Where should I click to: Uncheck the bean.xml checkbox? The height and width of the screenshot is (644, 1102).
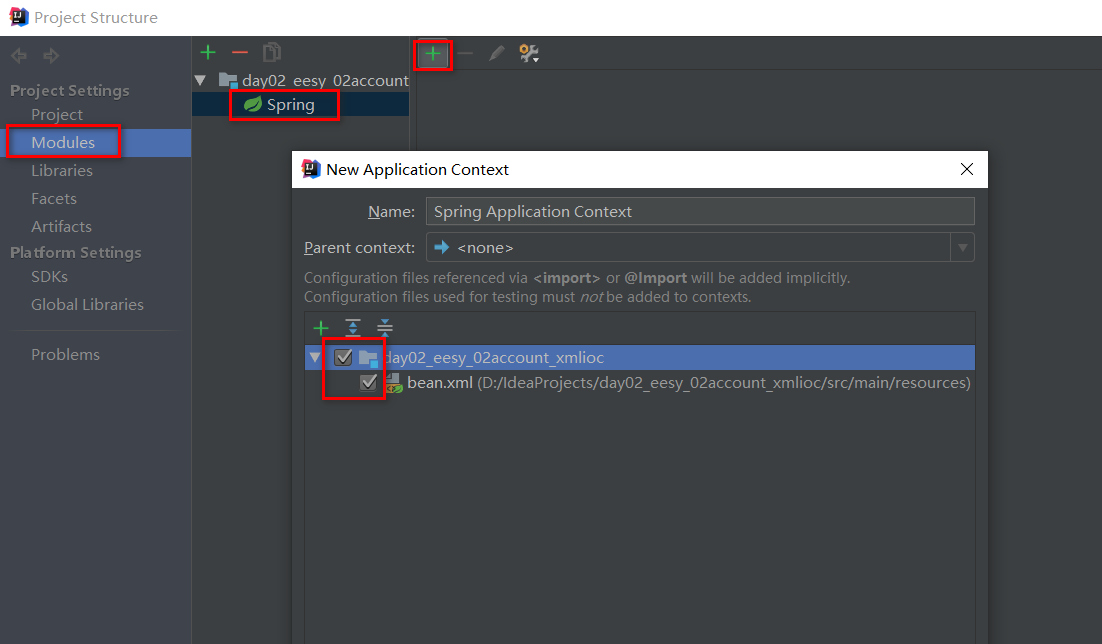tap(368, 382)
